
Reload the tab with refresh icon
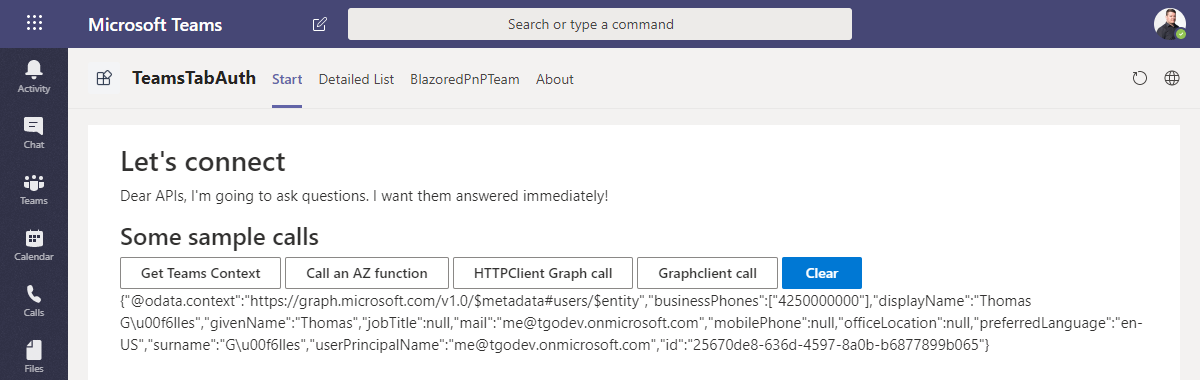click(1139, 79)
